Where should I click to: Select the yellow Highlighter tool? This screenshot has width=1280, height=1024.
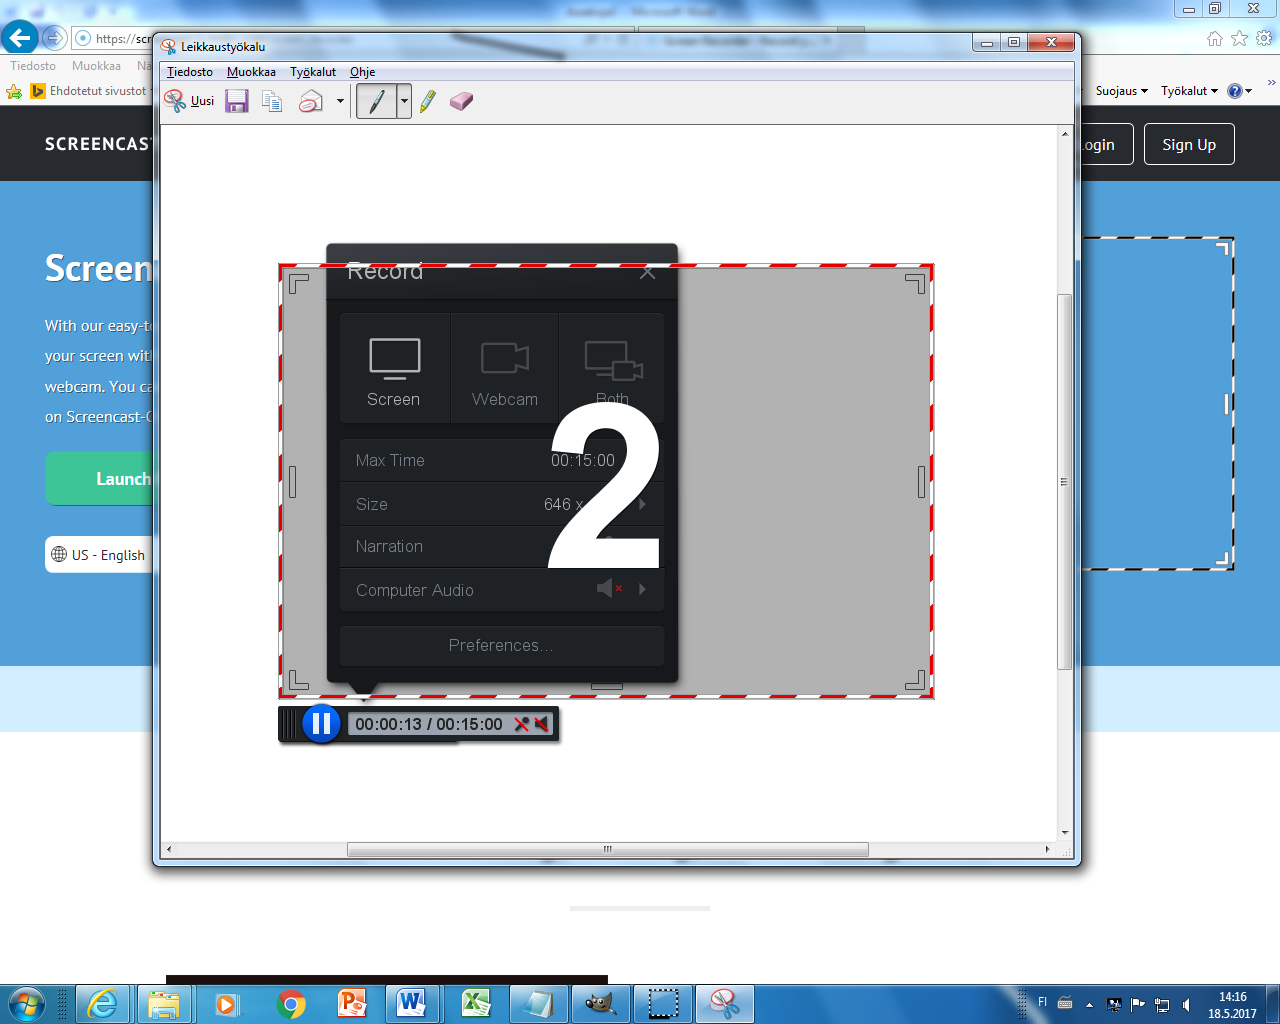[428, 101]
